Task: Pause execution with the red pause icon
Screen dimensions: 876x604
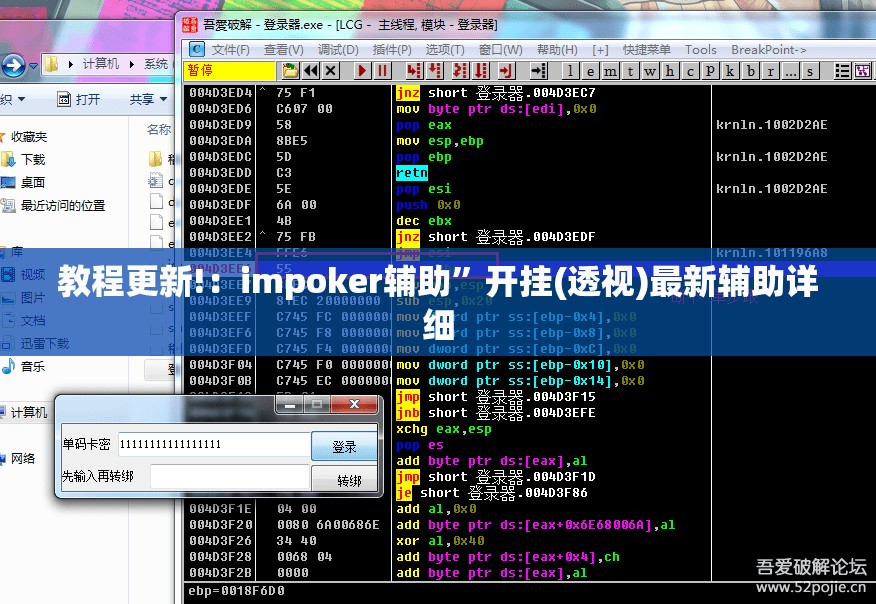Action: coord(383,70)
